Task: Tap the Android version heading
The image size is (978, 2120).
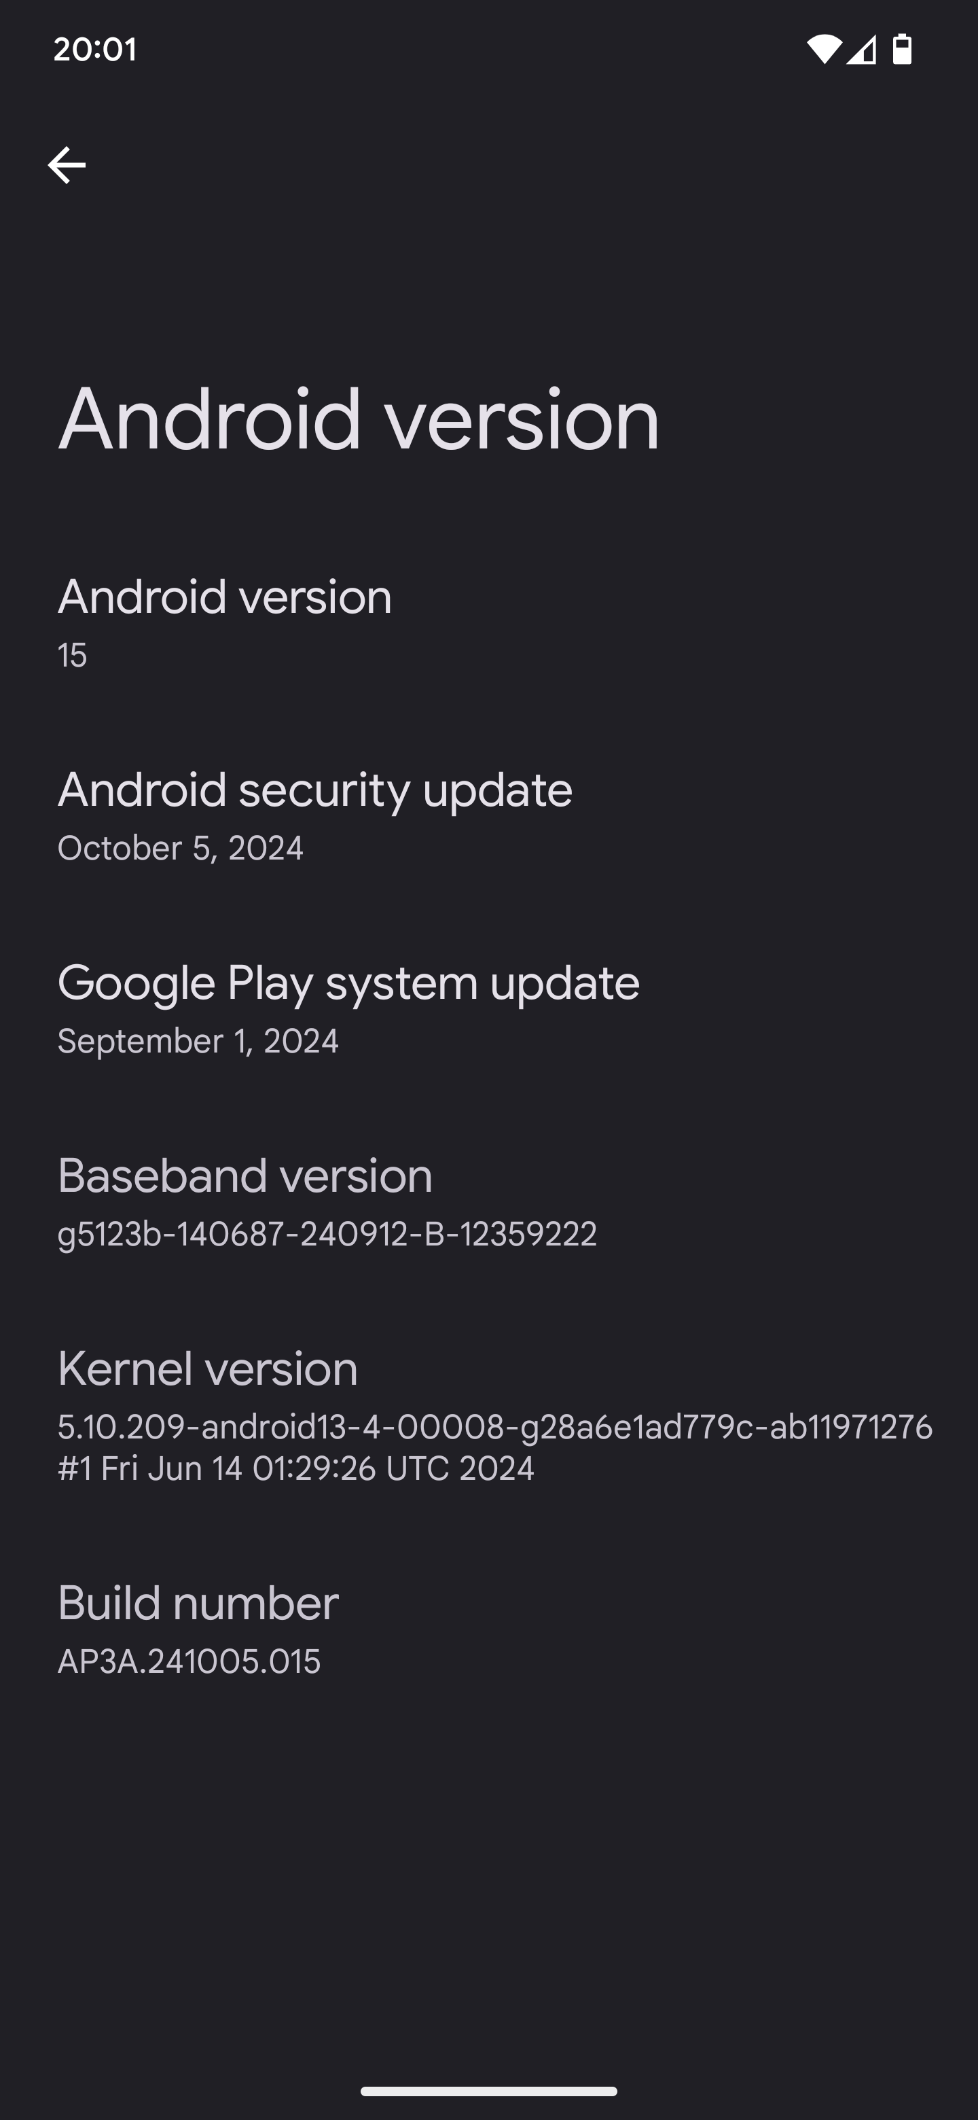Action: click(359, 419)
